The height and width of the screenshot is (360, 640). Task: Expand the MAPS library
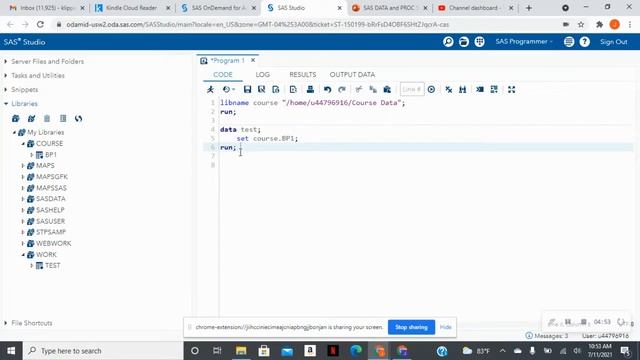(x=23, y=166)
